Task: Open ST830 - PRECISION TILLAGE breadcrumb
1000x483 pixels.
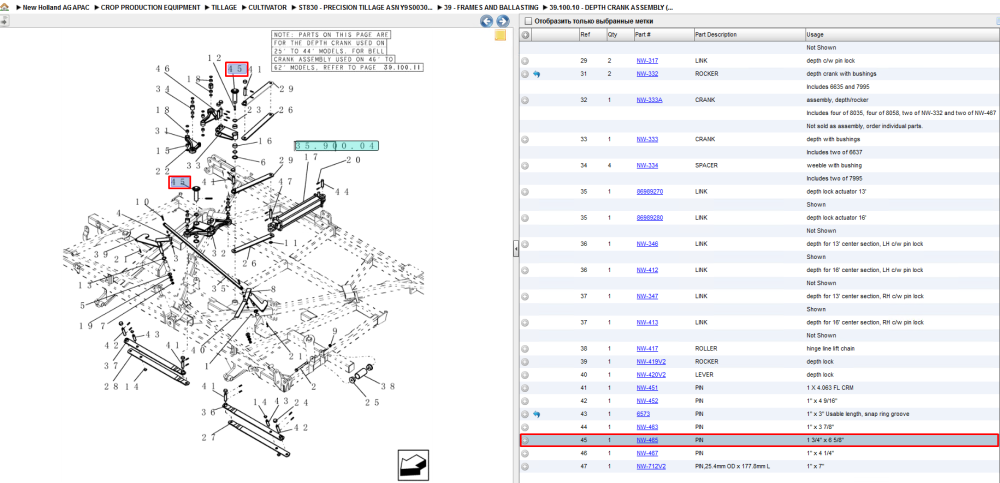Action: coord(365,7)
